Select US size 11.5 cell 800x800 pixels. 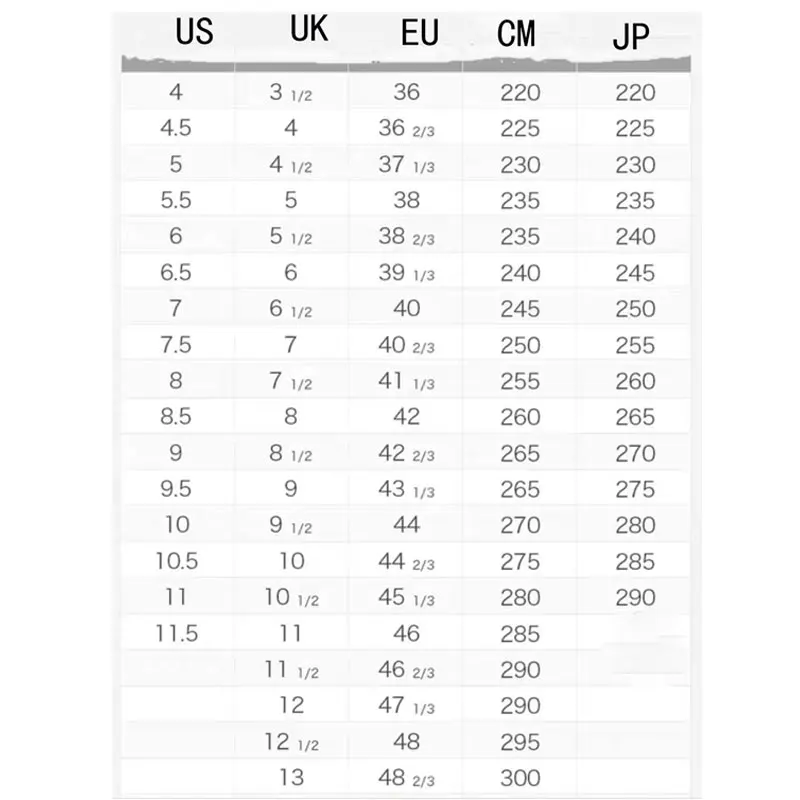click(x=176, y=633)
